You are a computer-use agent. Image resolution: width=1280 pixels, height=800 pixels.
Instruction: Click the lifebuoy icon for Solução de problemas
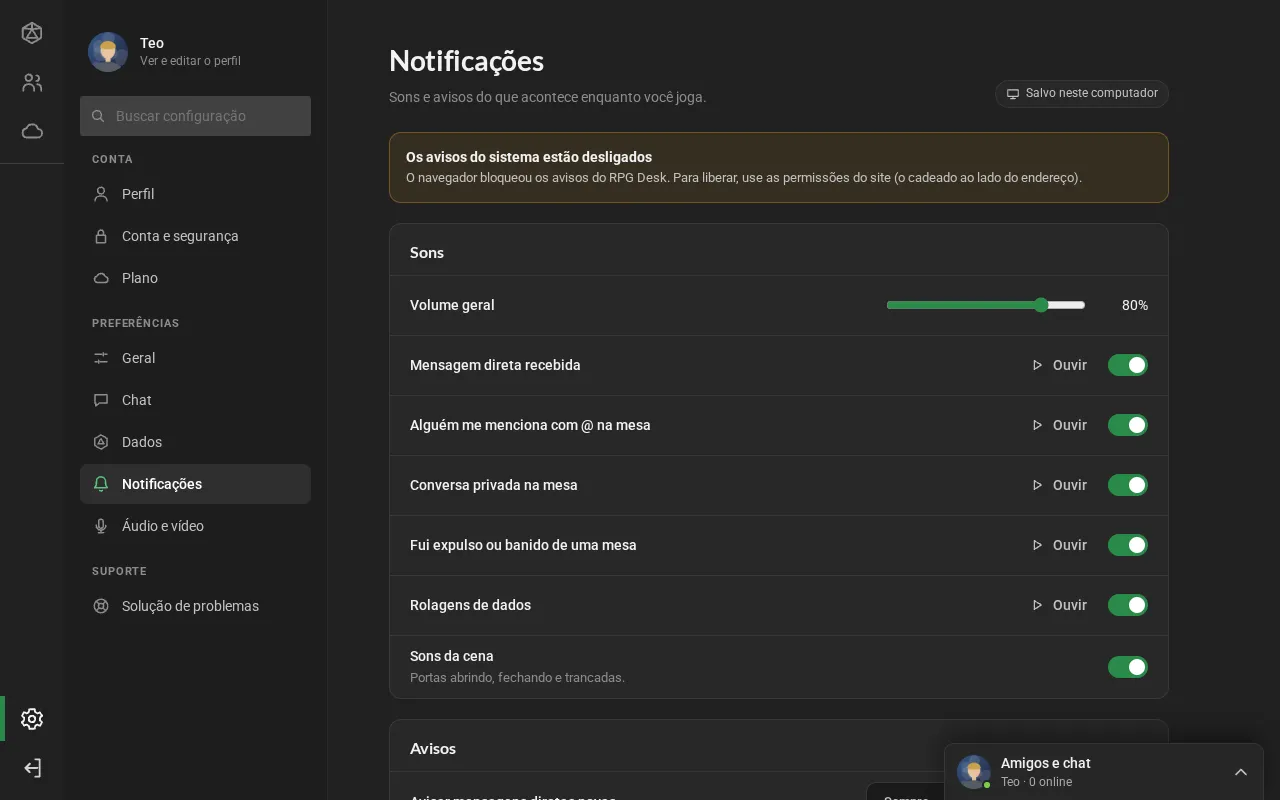101,606
